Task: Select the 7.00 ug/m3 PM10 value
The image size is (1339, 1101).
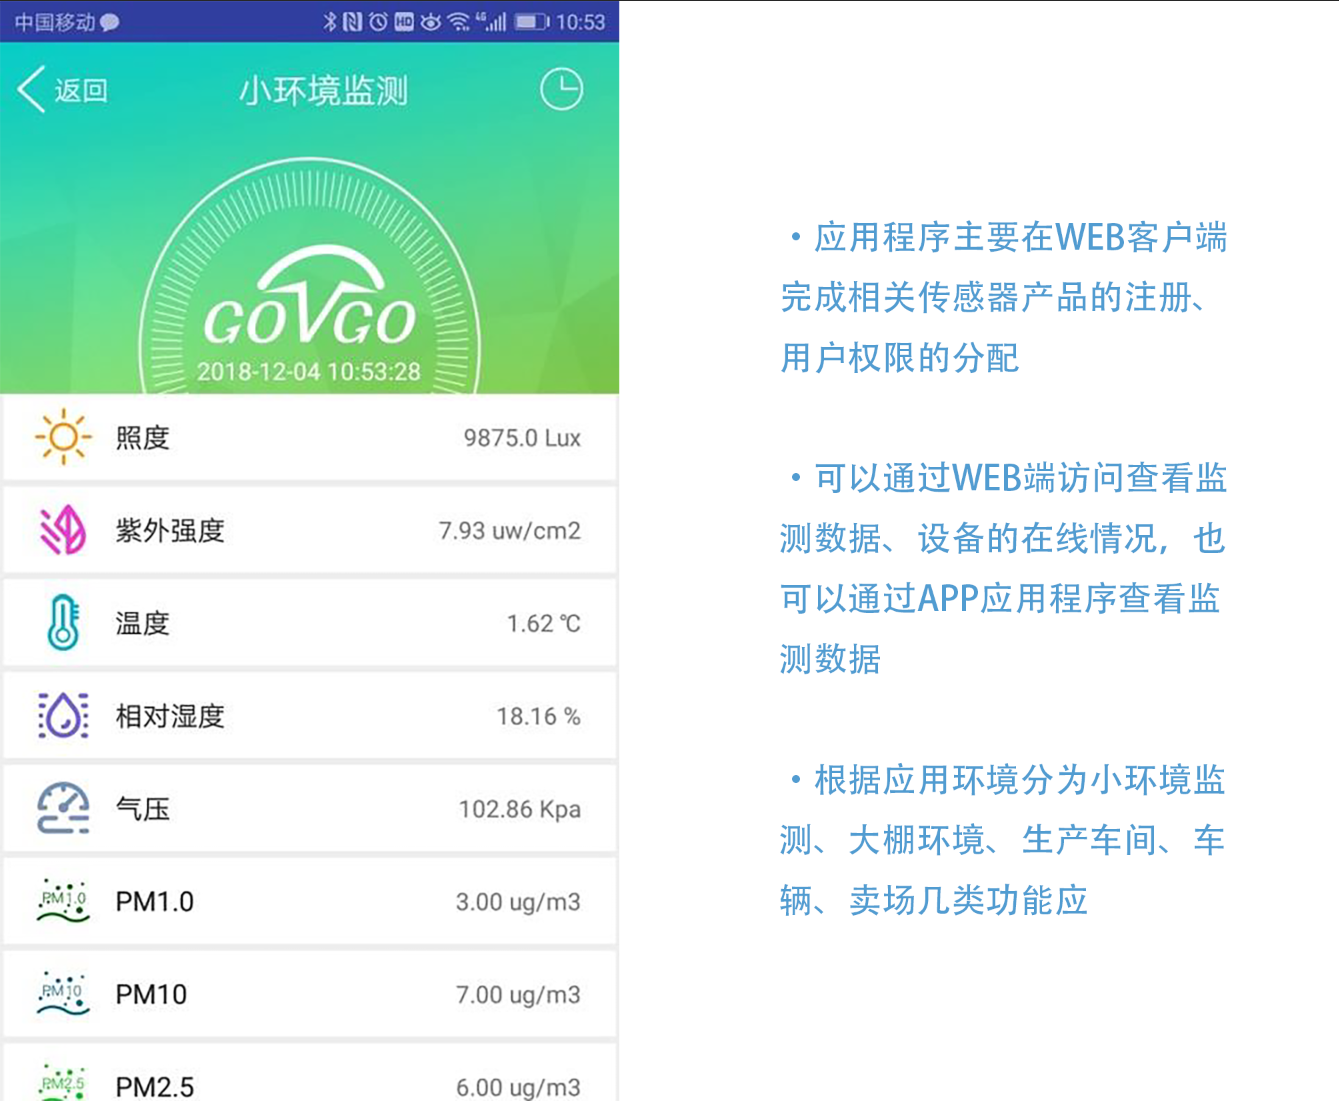Action: (x=518, y=995)
